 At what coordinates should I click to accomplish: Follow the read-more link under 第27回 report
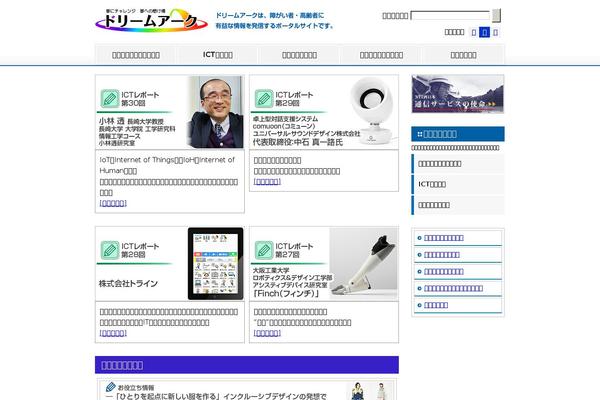click(x=267, y=333)
